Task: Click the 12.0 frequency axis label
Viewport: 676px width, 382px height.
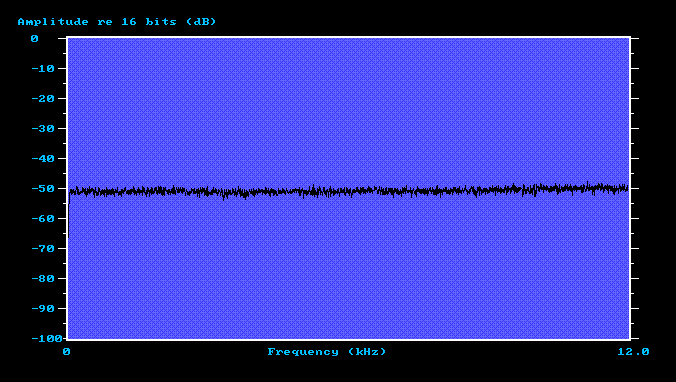Action: click(633, 352)
